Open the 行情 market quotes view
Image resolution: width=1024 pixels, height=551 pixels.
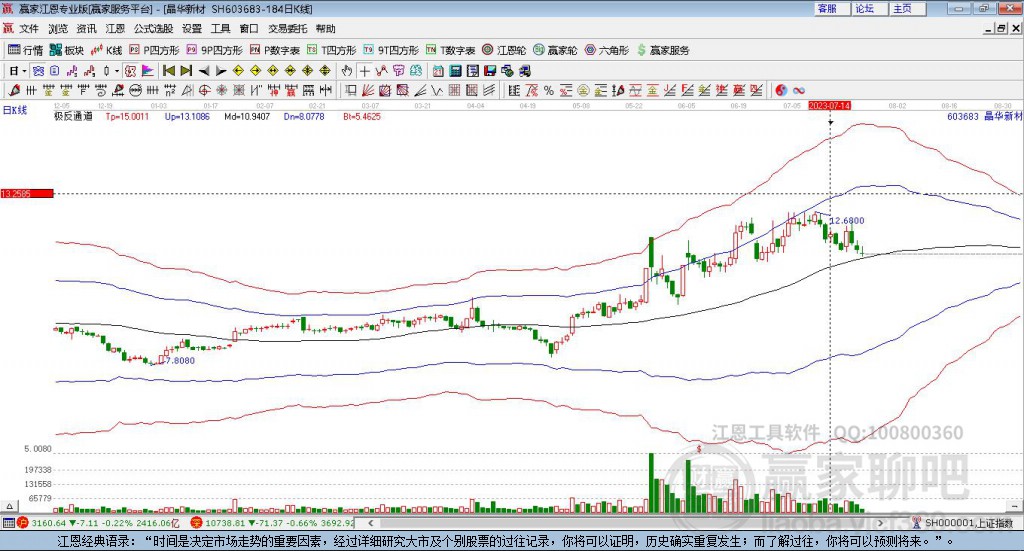pos(25,50)
